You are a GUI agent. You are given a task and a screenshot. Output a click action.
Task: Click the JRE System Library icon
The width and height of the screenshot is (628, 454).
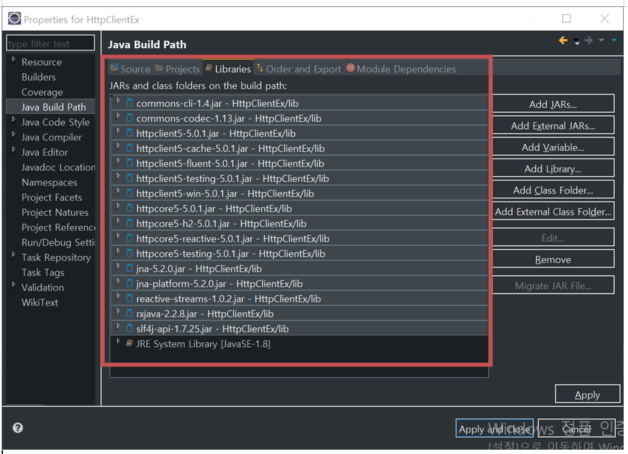(x=129, y=343)
